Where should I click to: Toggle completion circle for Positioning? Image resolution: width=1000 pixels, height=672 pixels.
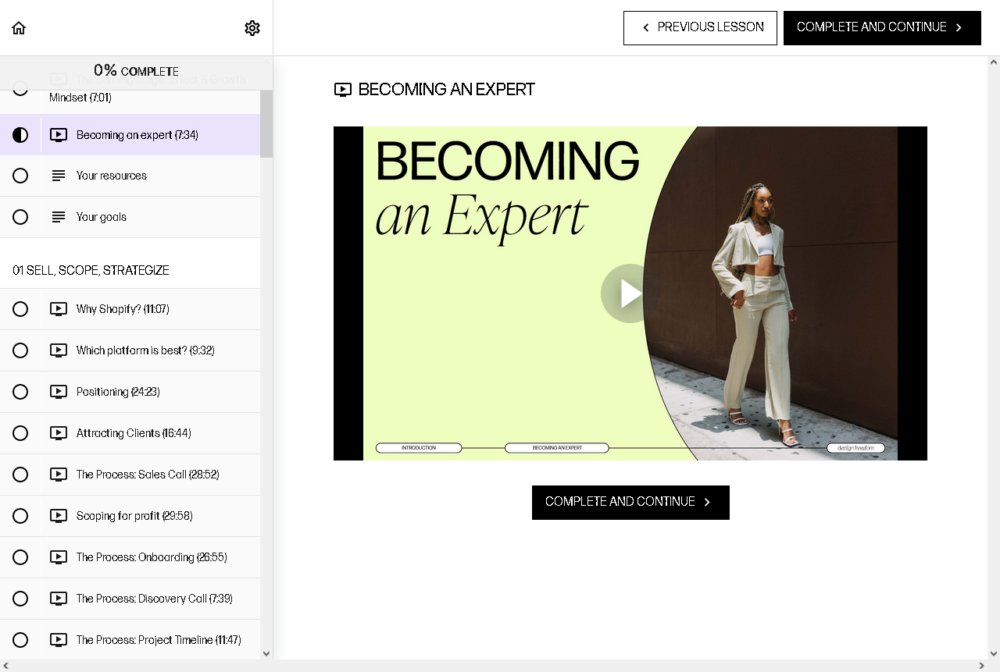pos(20,392)
